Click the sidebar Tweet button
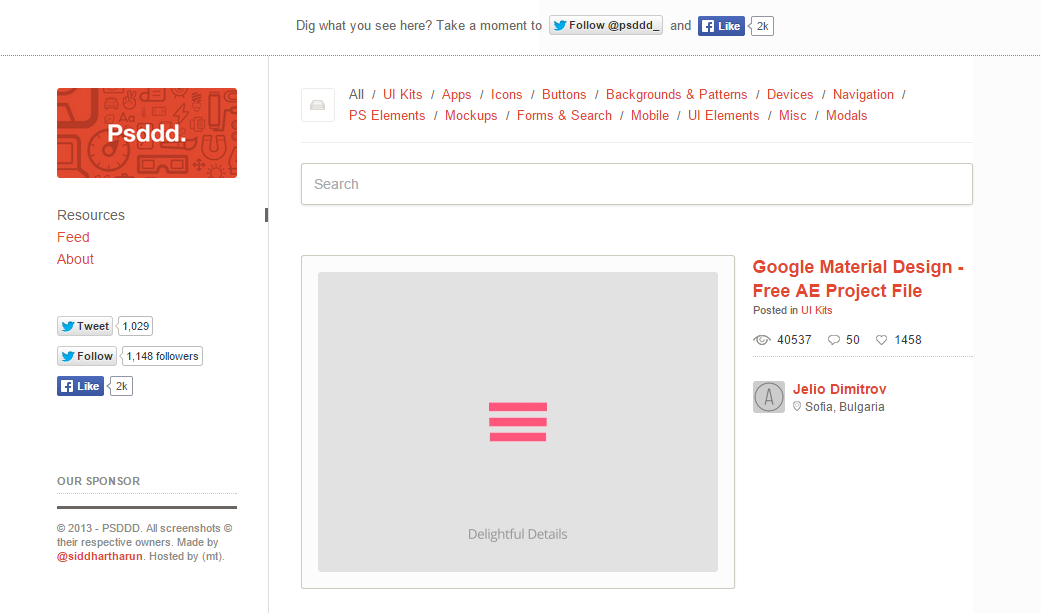The image size is (1041, 613). (85, 326)
